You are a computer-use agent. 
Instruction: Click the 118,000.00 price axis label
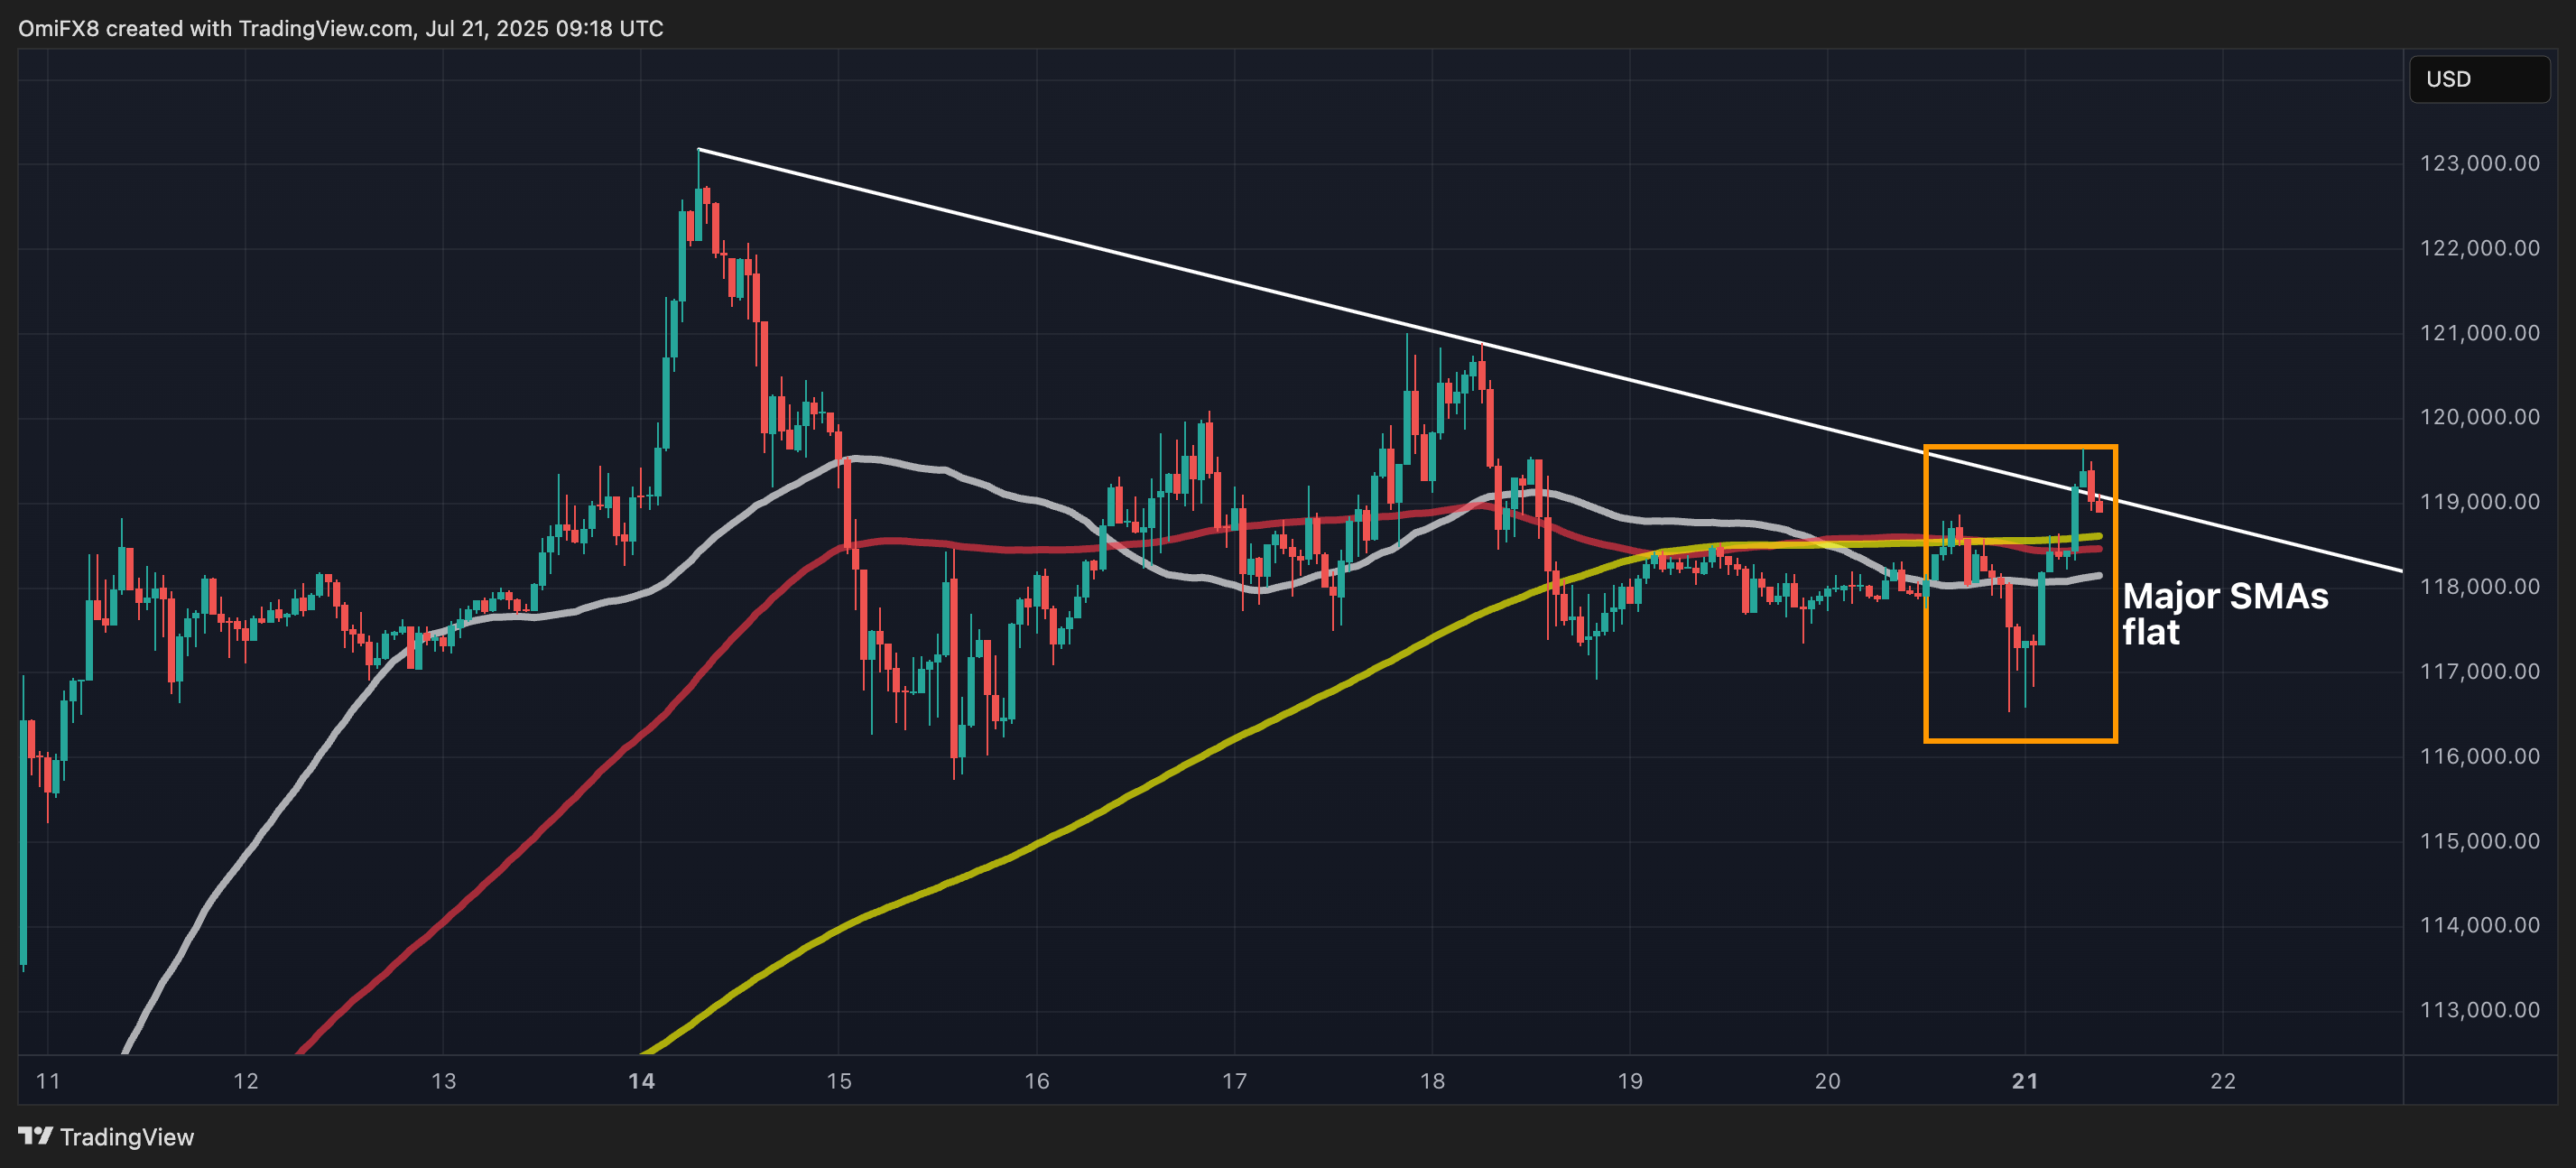click(x=2479, y=587)
